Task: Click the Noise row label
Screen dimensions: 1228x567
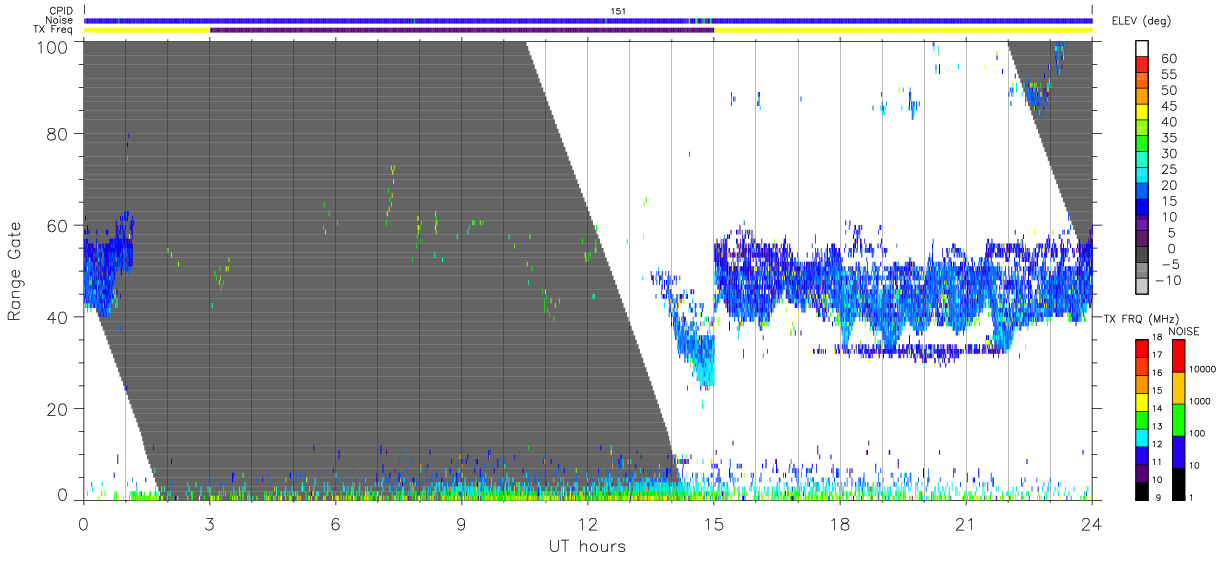Action: 61,20
